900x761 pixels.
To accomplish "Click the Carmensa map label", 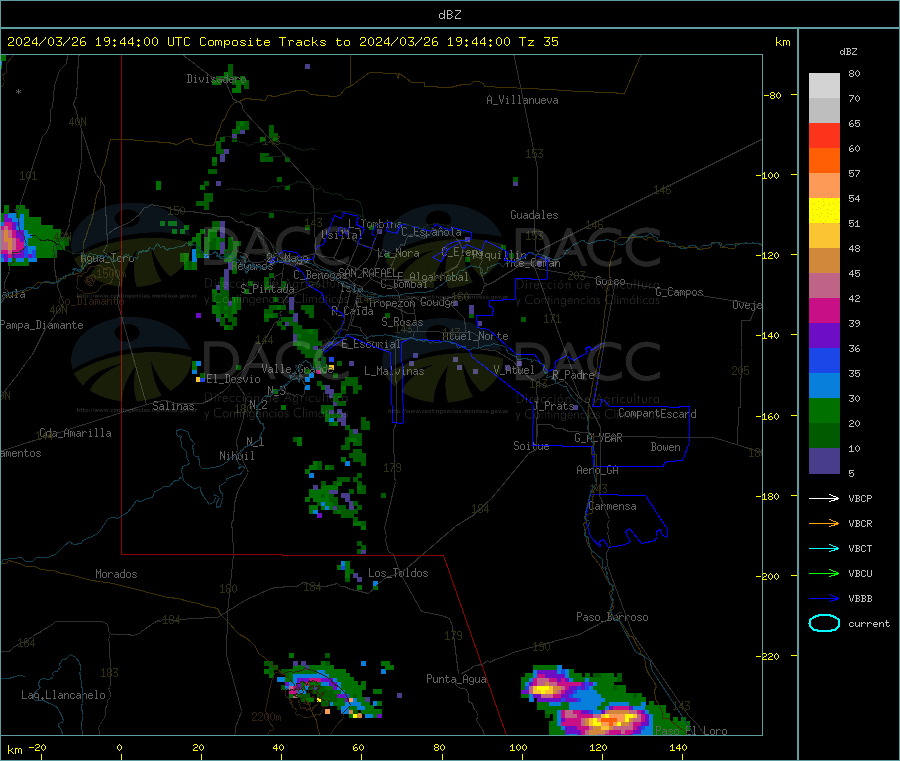I will tap(612, 506).
